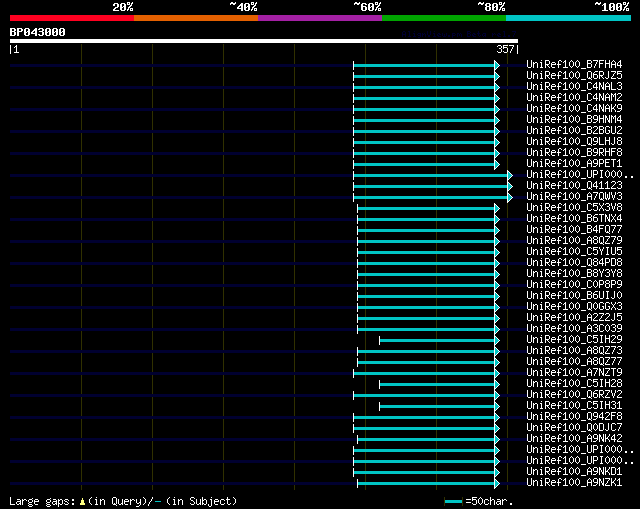Open UniRef100_Q9LHJ8 hit
640x509 pixels.
click(x=574, y=141)
